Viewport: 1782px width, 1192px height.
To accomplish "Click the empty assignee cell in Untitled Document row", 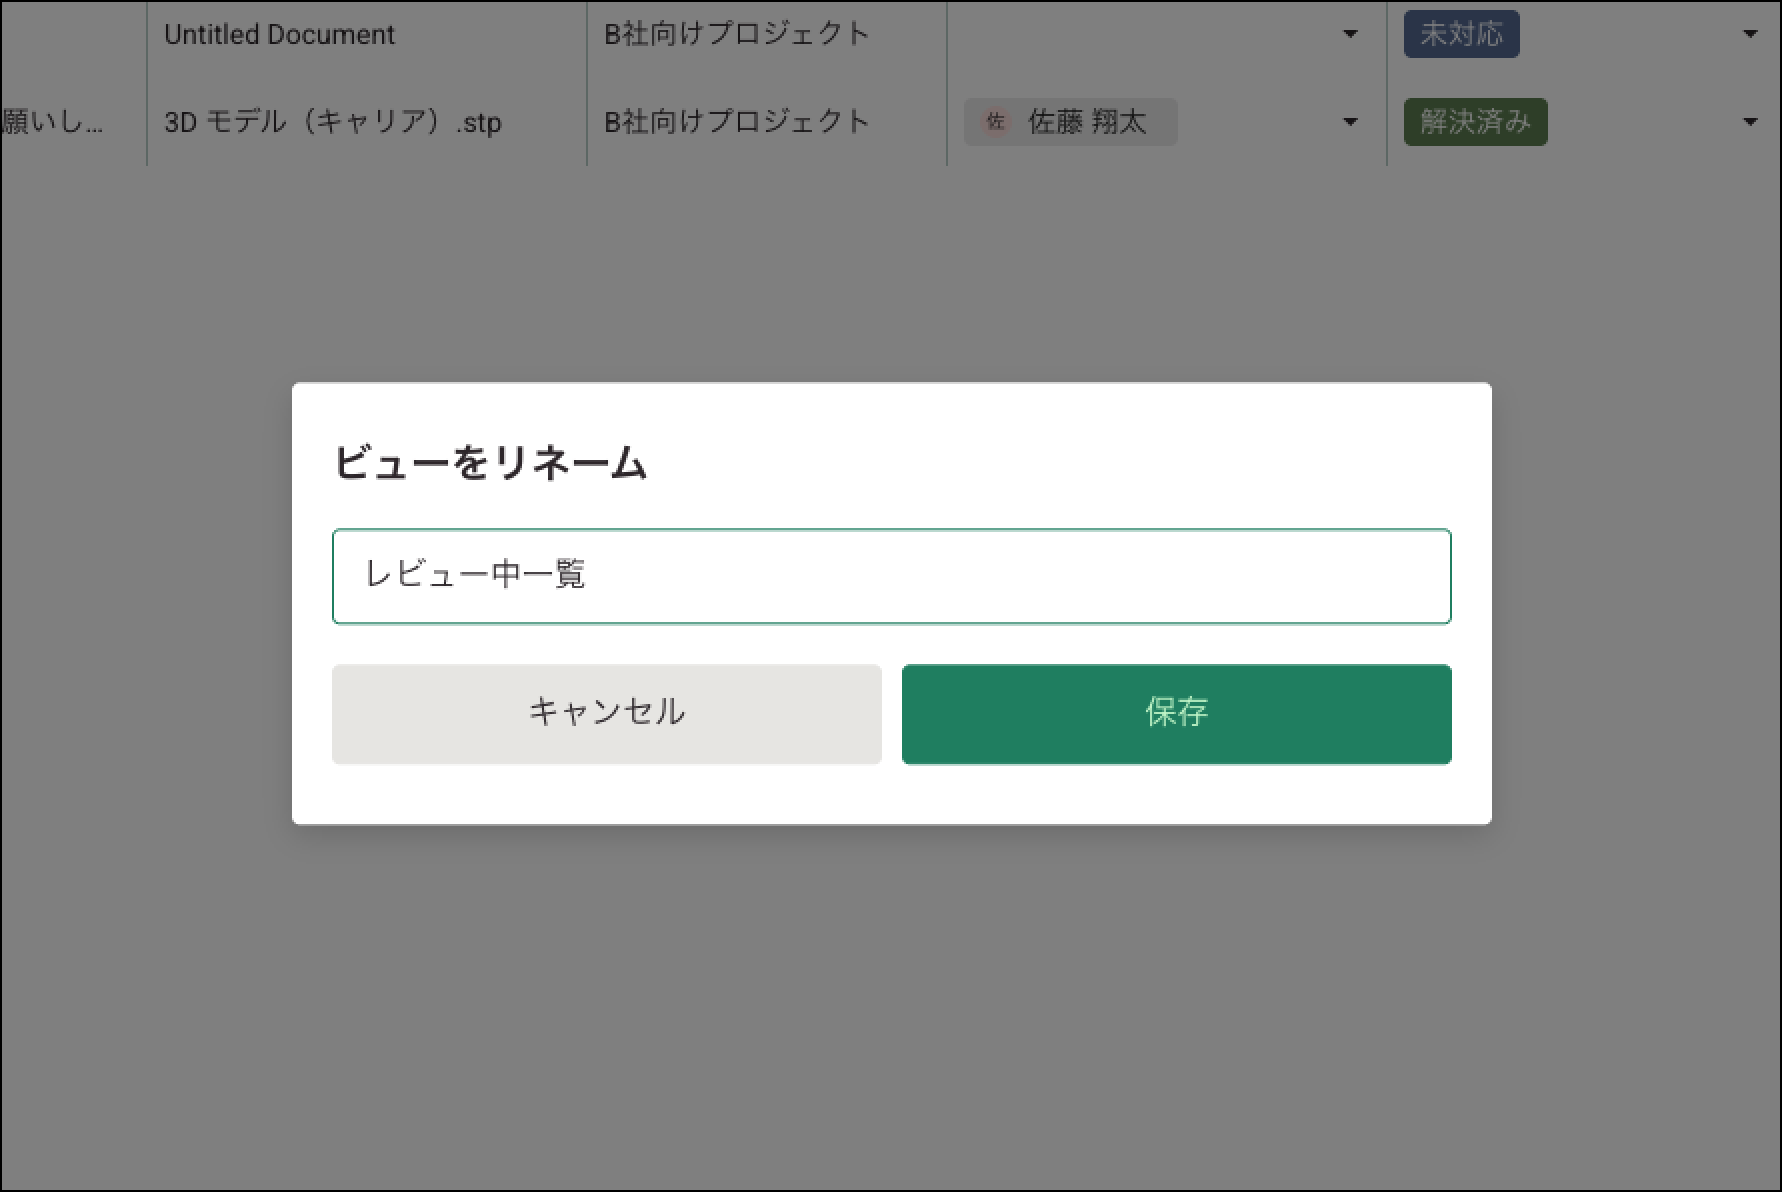I will 1140,35.
